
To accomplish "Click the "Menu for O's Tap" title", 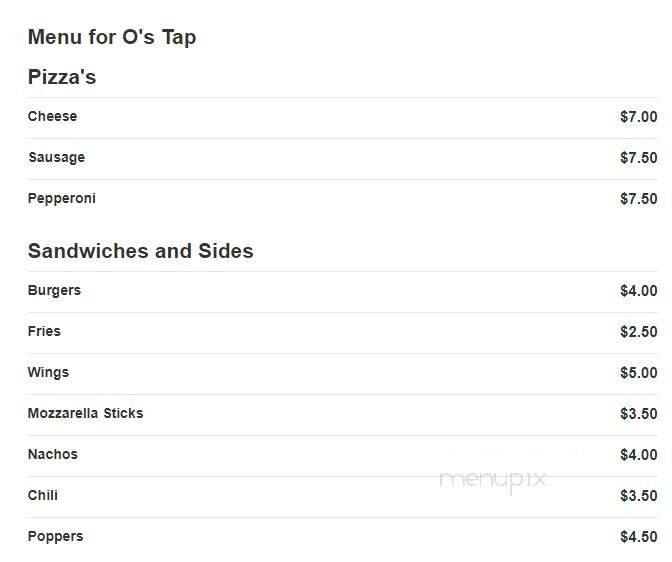I will (x=111, y=38).
